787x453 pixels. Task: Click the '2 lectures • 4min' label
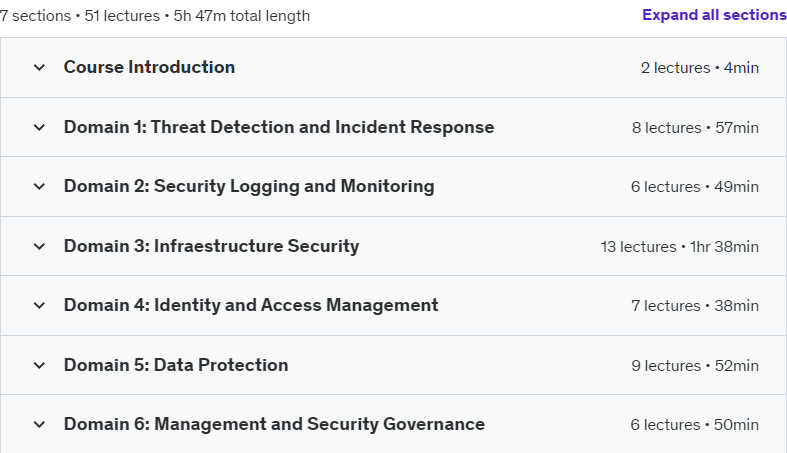click(x=700, y=68)
